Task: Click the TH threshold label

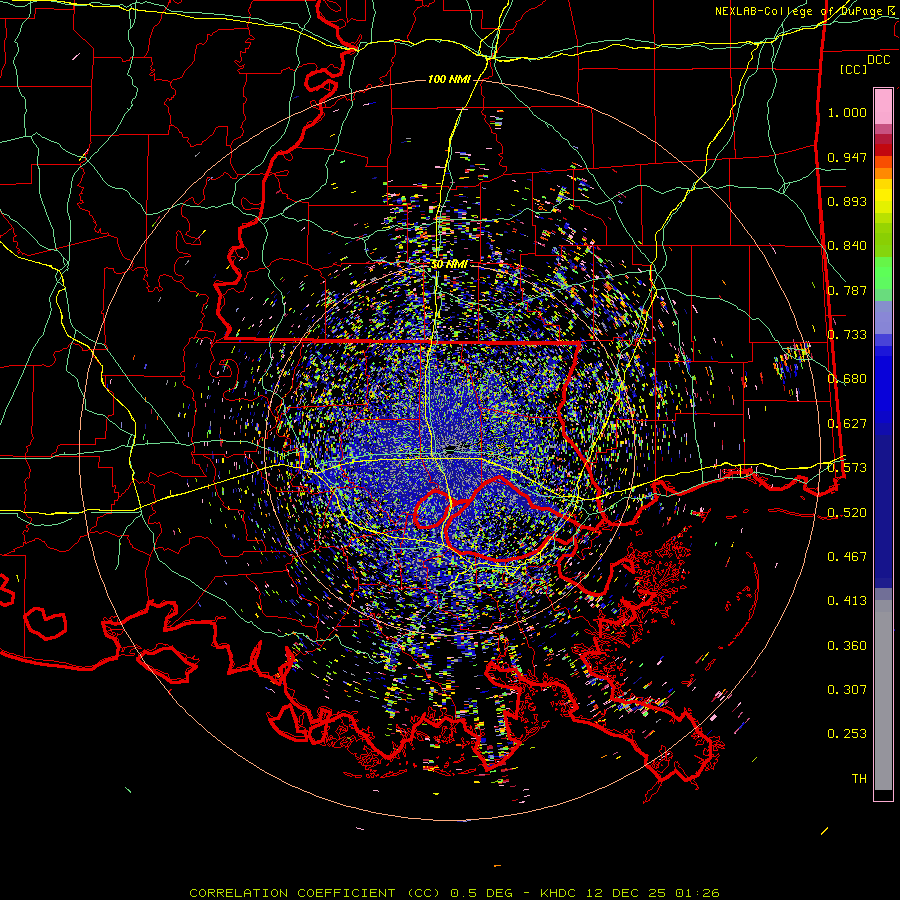Action: pos(859,779)
